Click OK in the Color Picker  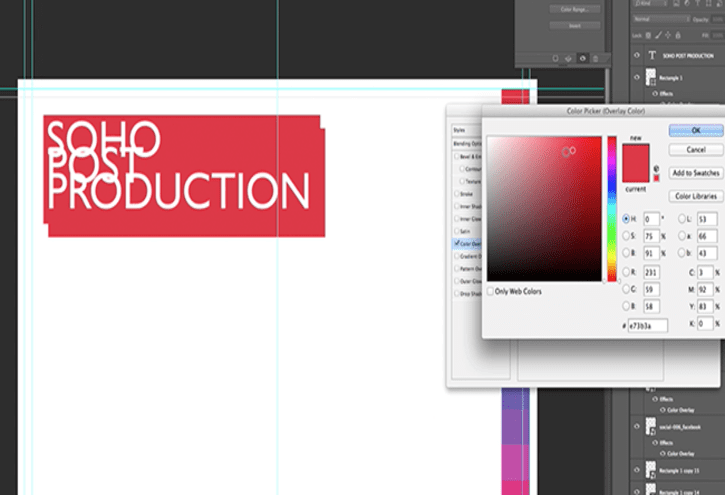click(696, 130)
